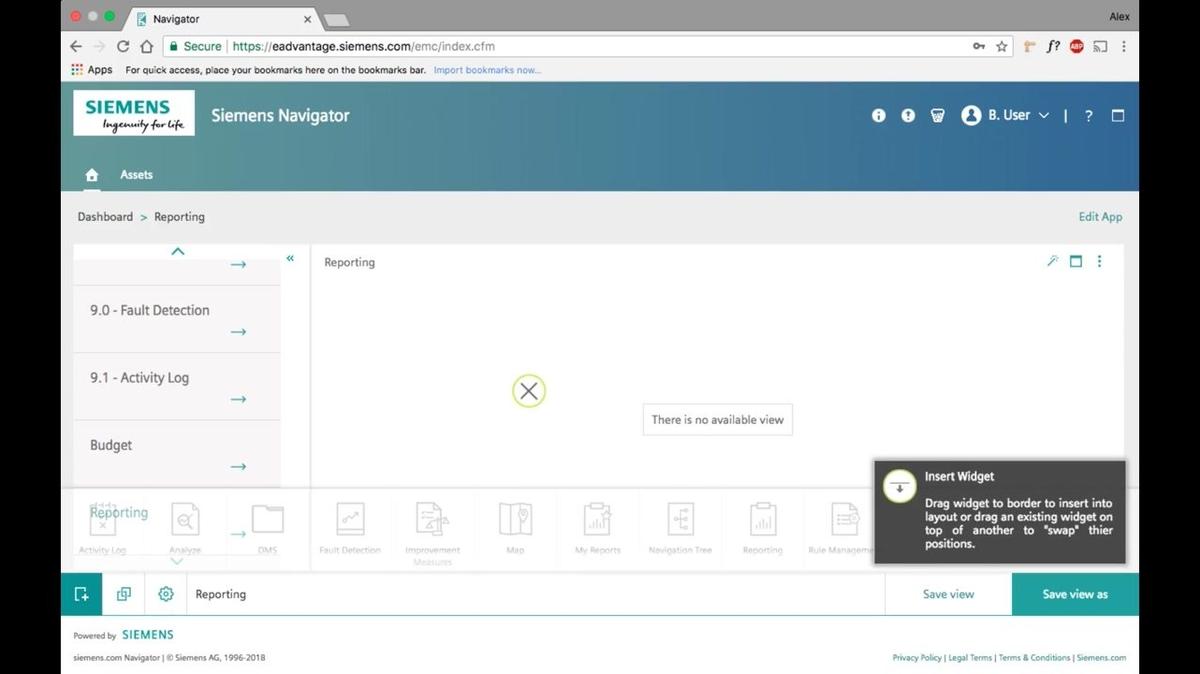The height and width of the screenshot is (674, 1200).
Task: Click the Home icon in the navigation bar
Action: point(92,175)
